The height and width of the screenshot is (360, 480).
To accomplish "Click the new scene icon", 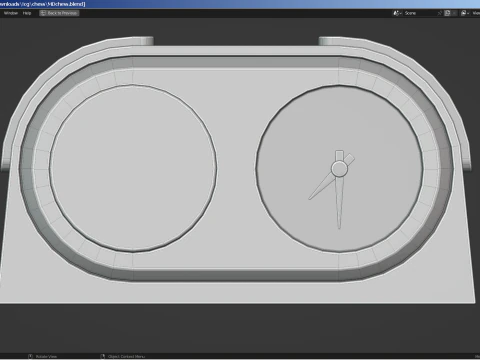I will point(447,13).
